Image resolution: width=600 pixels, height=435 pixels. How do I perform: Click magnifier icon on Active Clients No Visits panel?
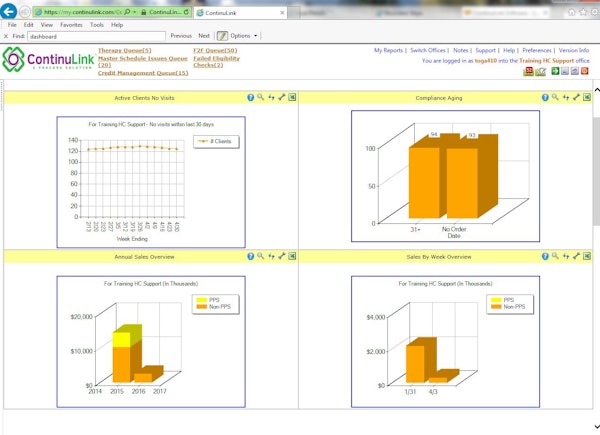(261, 98)
